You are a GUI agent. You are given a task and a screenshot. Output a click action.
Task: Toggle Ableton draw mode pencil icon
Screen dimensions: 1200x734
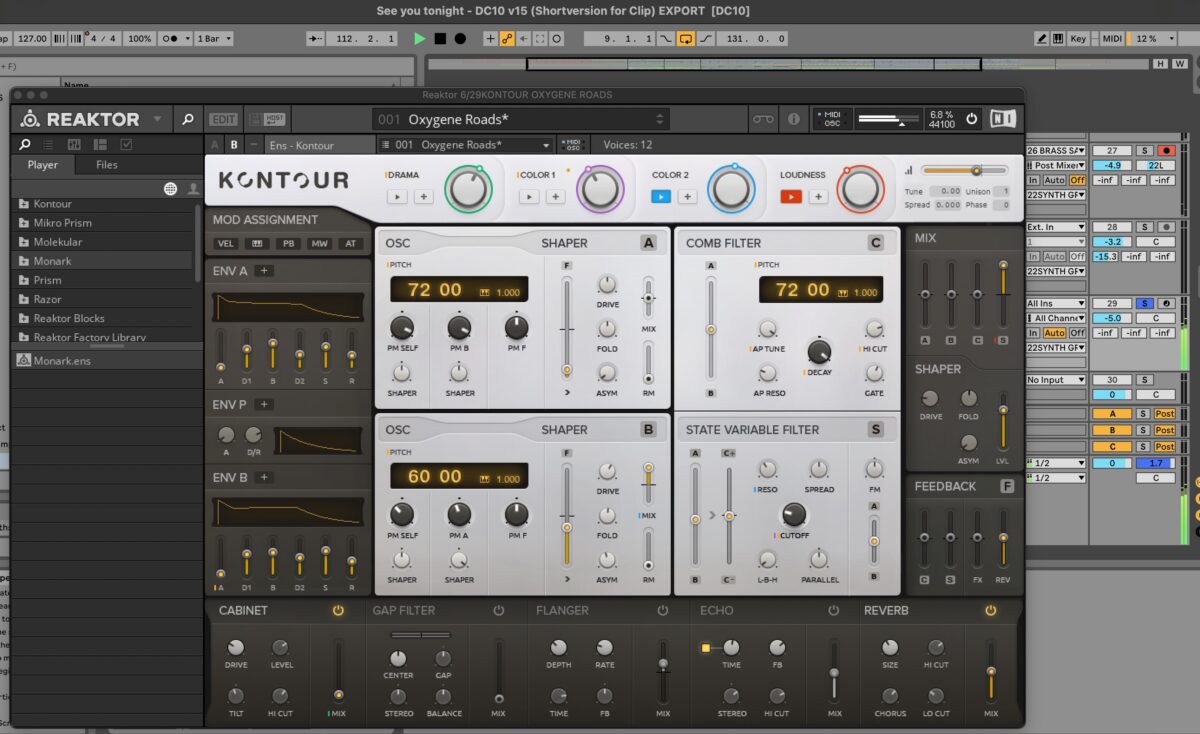[1042, 38]
